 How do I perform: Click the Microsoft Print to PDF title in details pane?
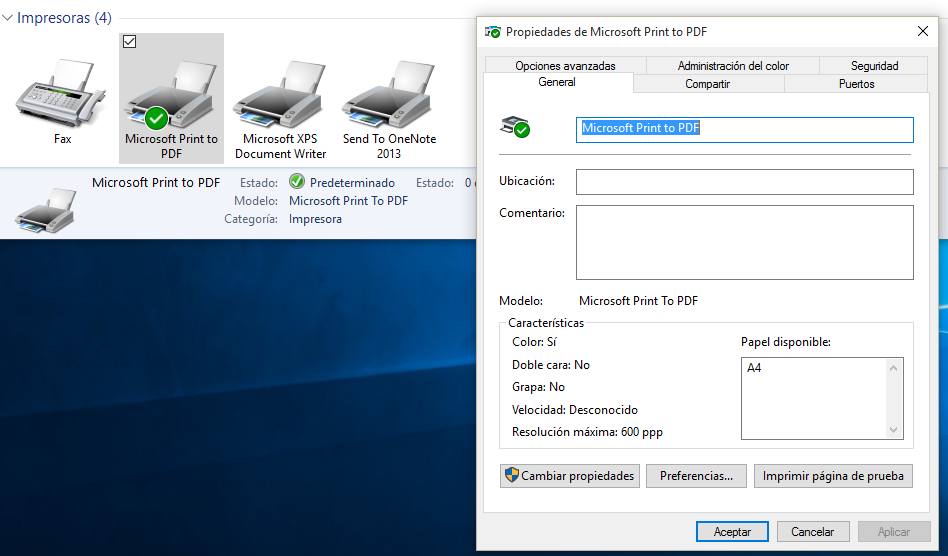click(x=156, y=183)
